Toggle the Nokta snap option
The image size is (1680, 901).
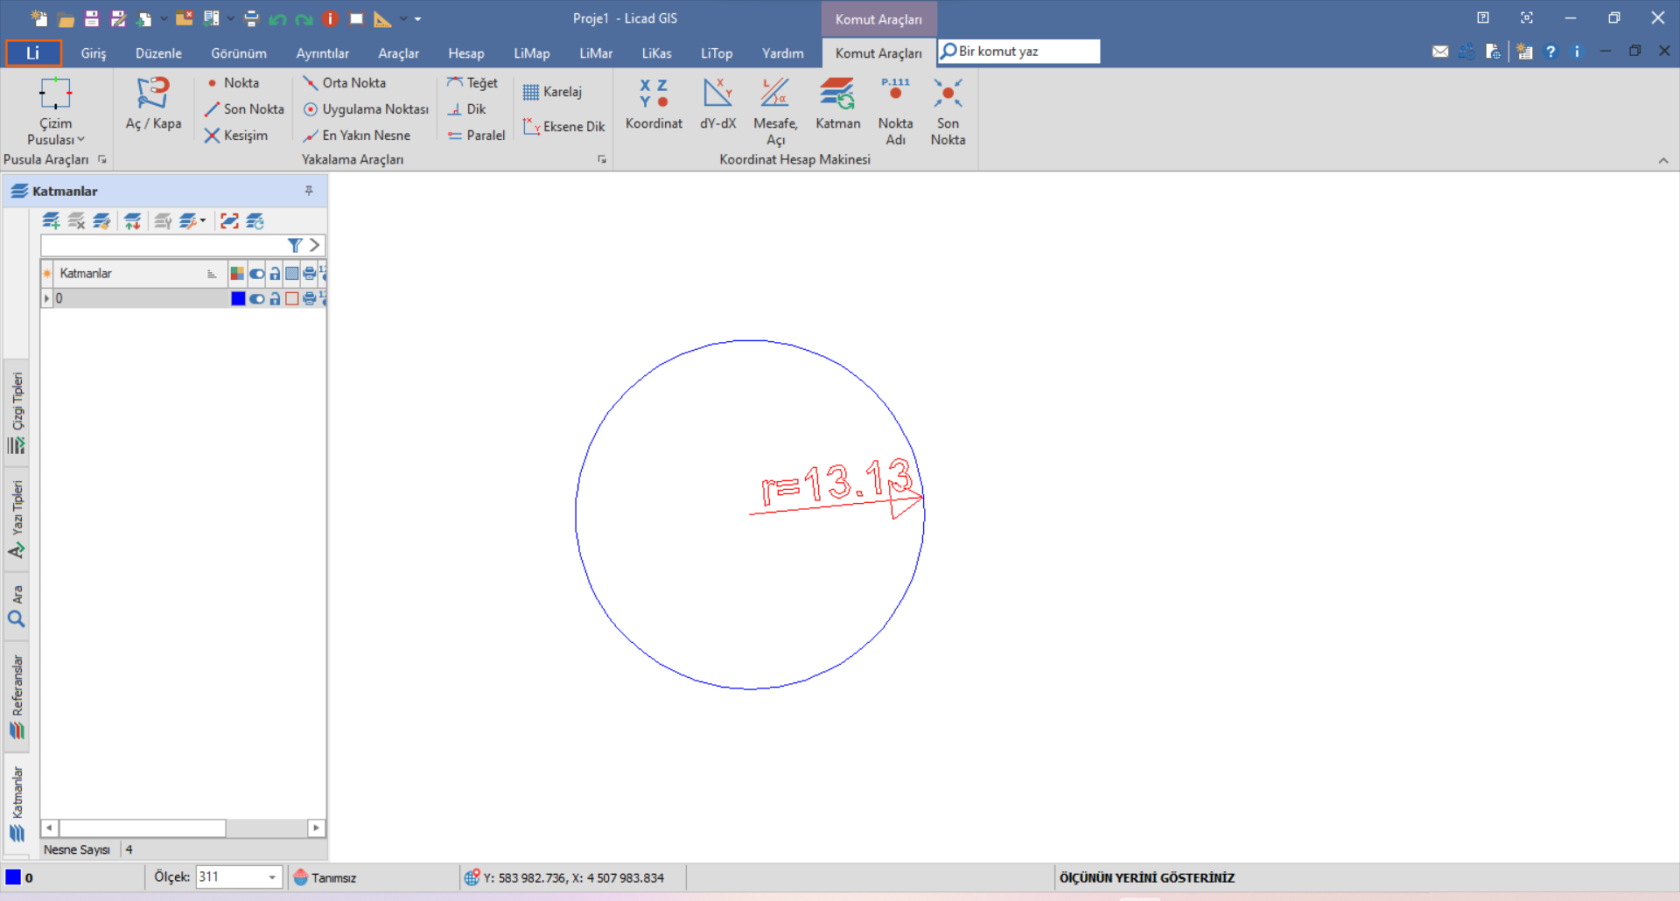pyautogui.click(x=232, y=83)
